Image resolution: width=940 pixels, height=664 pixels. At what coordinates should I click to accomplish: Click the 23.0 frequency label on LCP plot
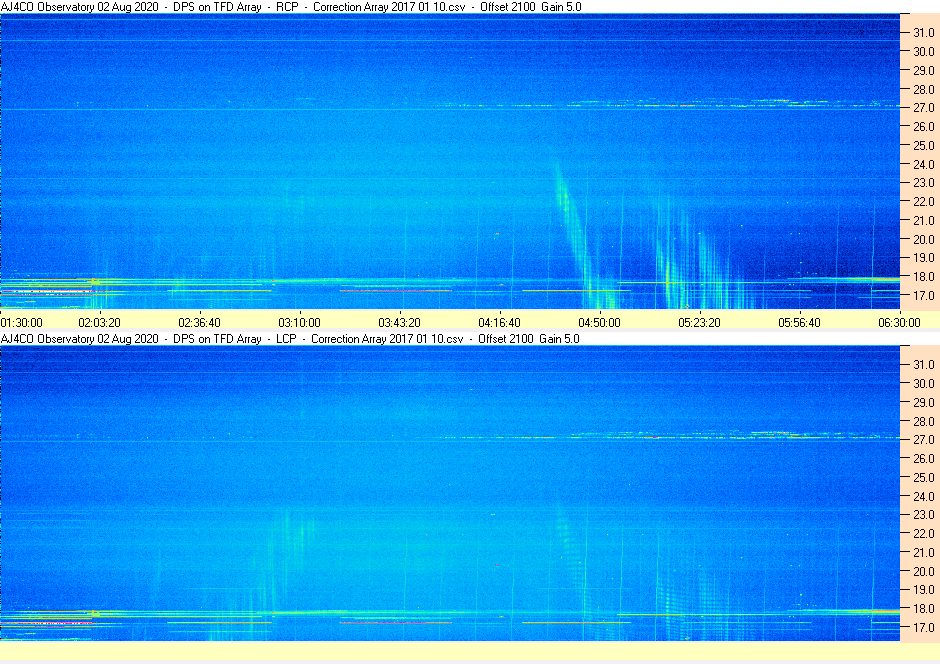click(x=923, y=515)
